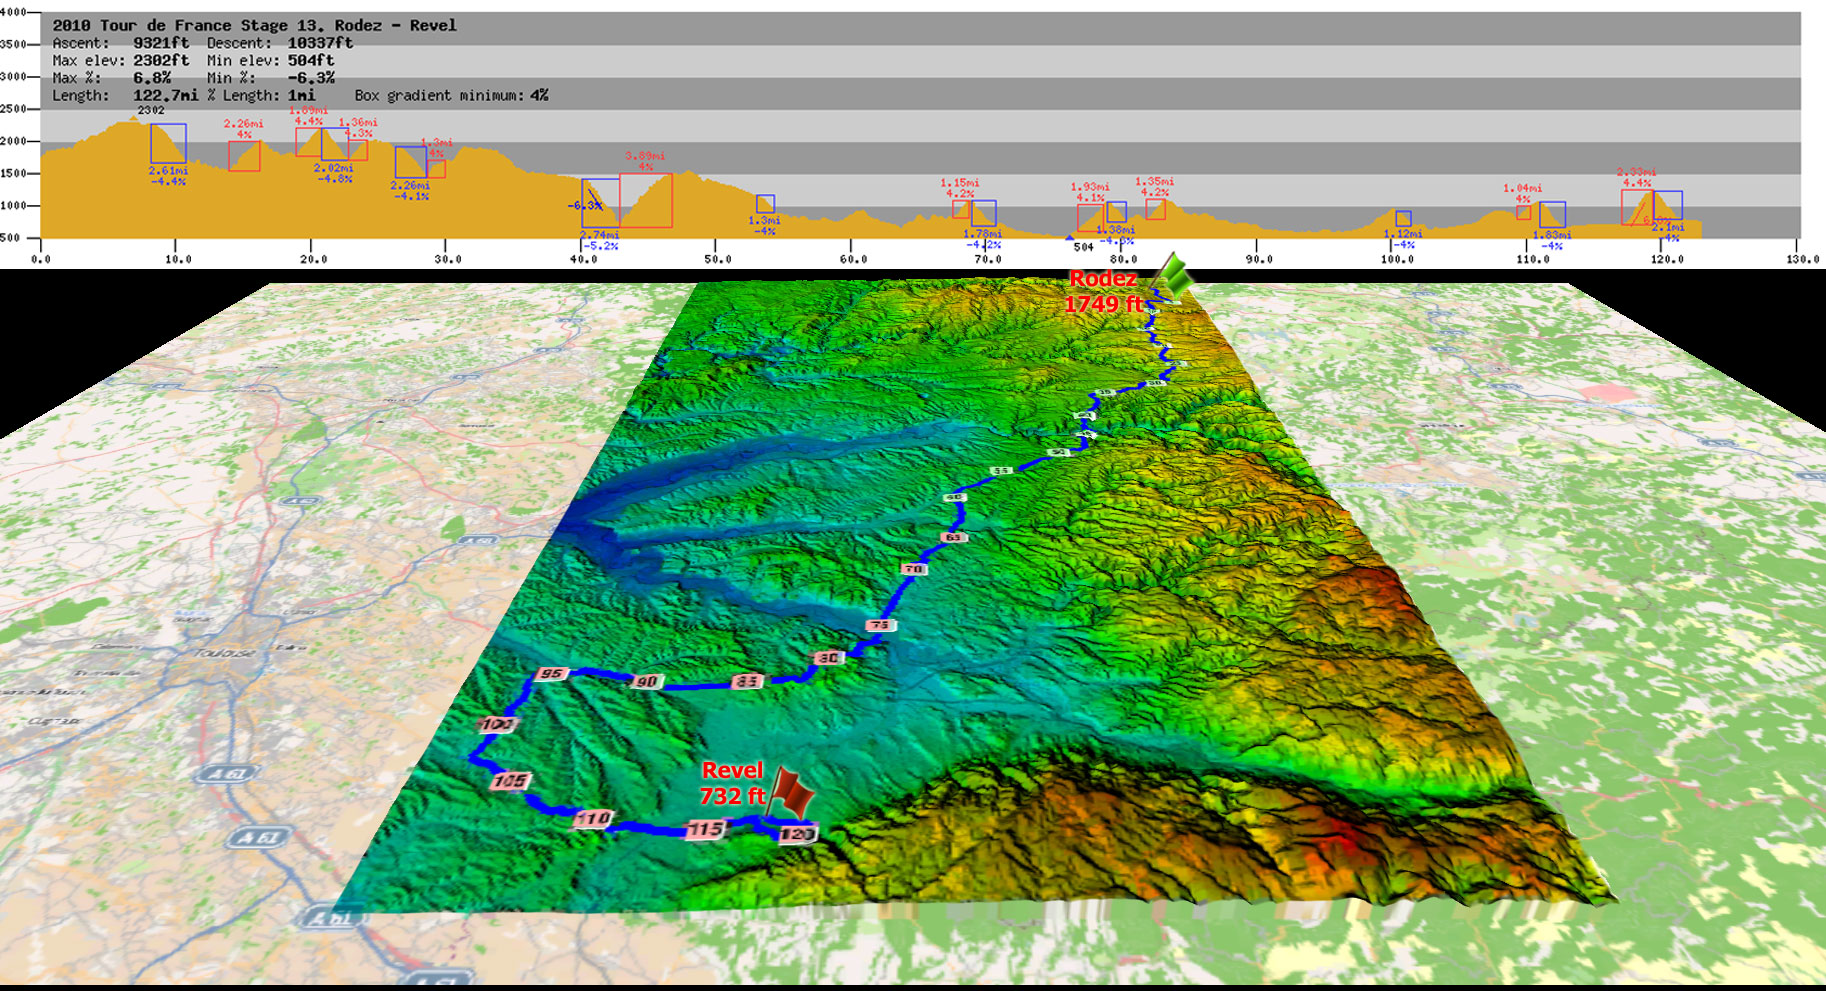Click the Min elev value 504ft
1826x991 pixels.
click(x=311, y=60)
